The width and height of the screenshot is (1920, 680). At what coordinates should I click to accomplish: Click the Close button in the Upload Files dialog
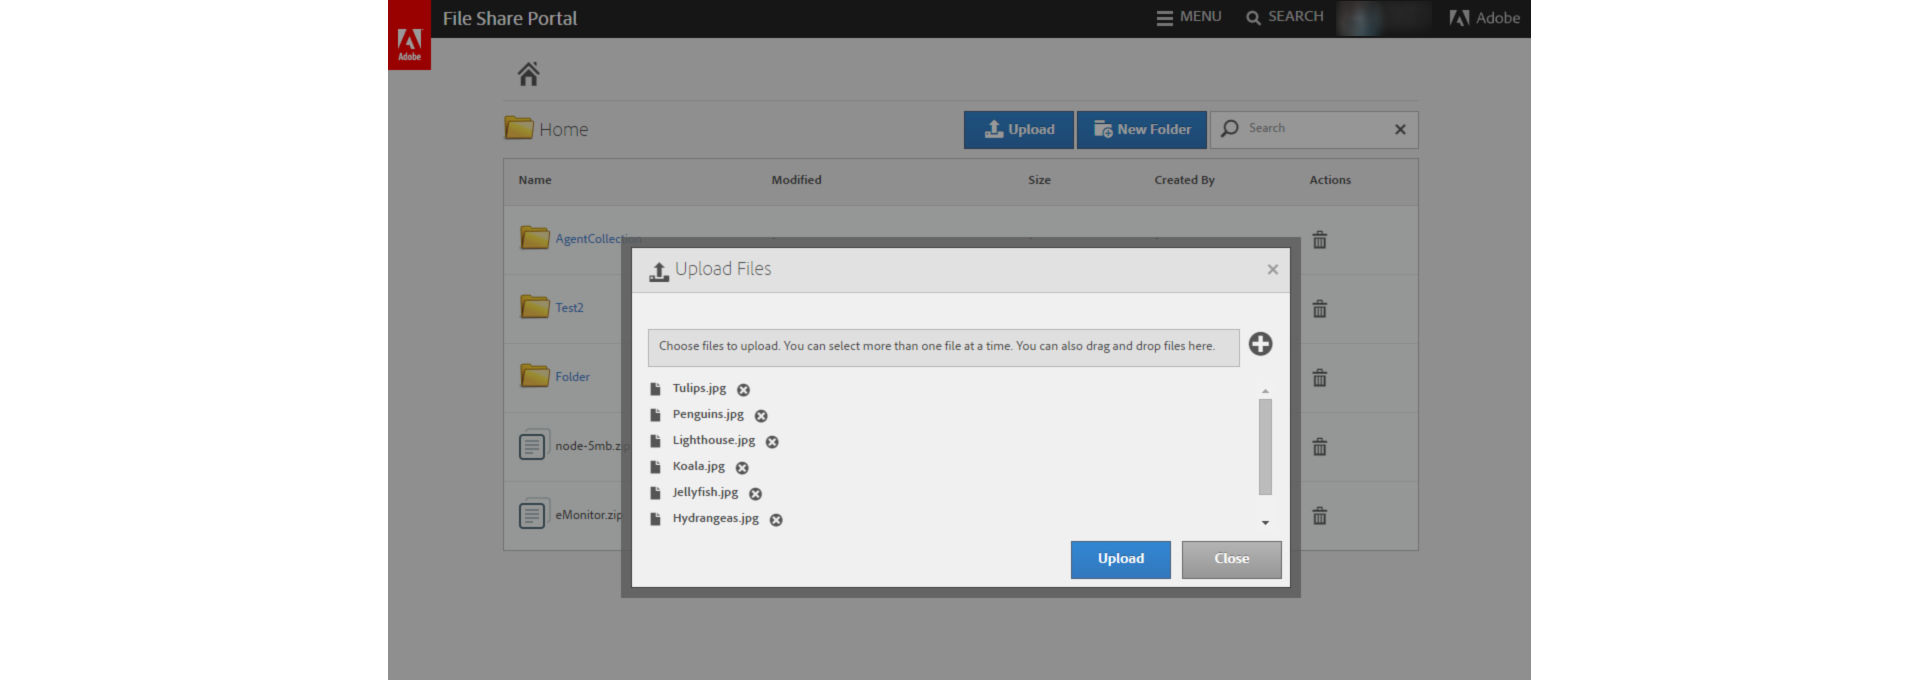click(x=1231, y=560)
